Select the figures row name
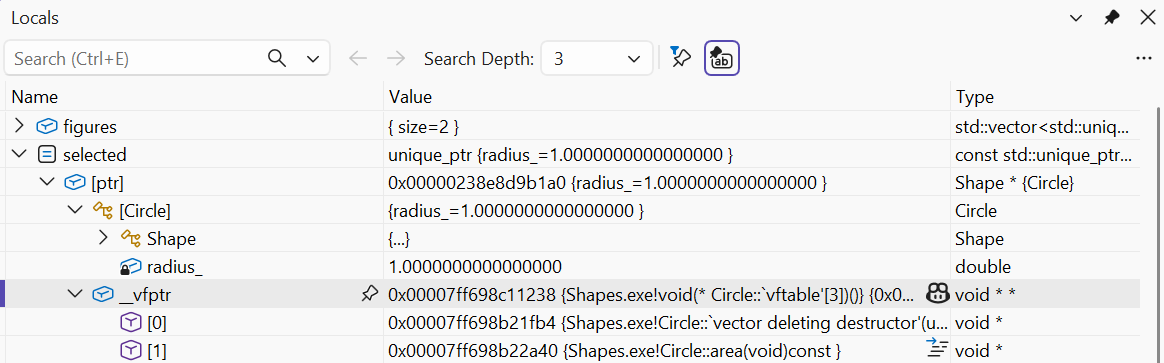The image size is (1164, 363). coord(90,127)
